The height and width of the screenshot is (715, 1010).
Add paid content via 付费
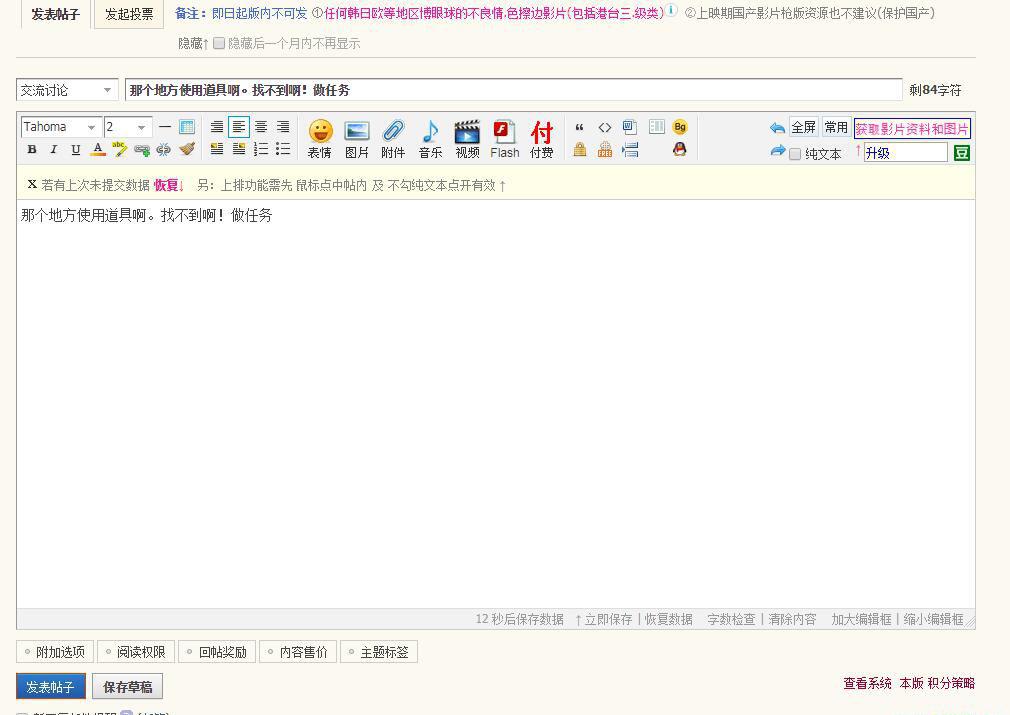click(x=542, y=138)
